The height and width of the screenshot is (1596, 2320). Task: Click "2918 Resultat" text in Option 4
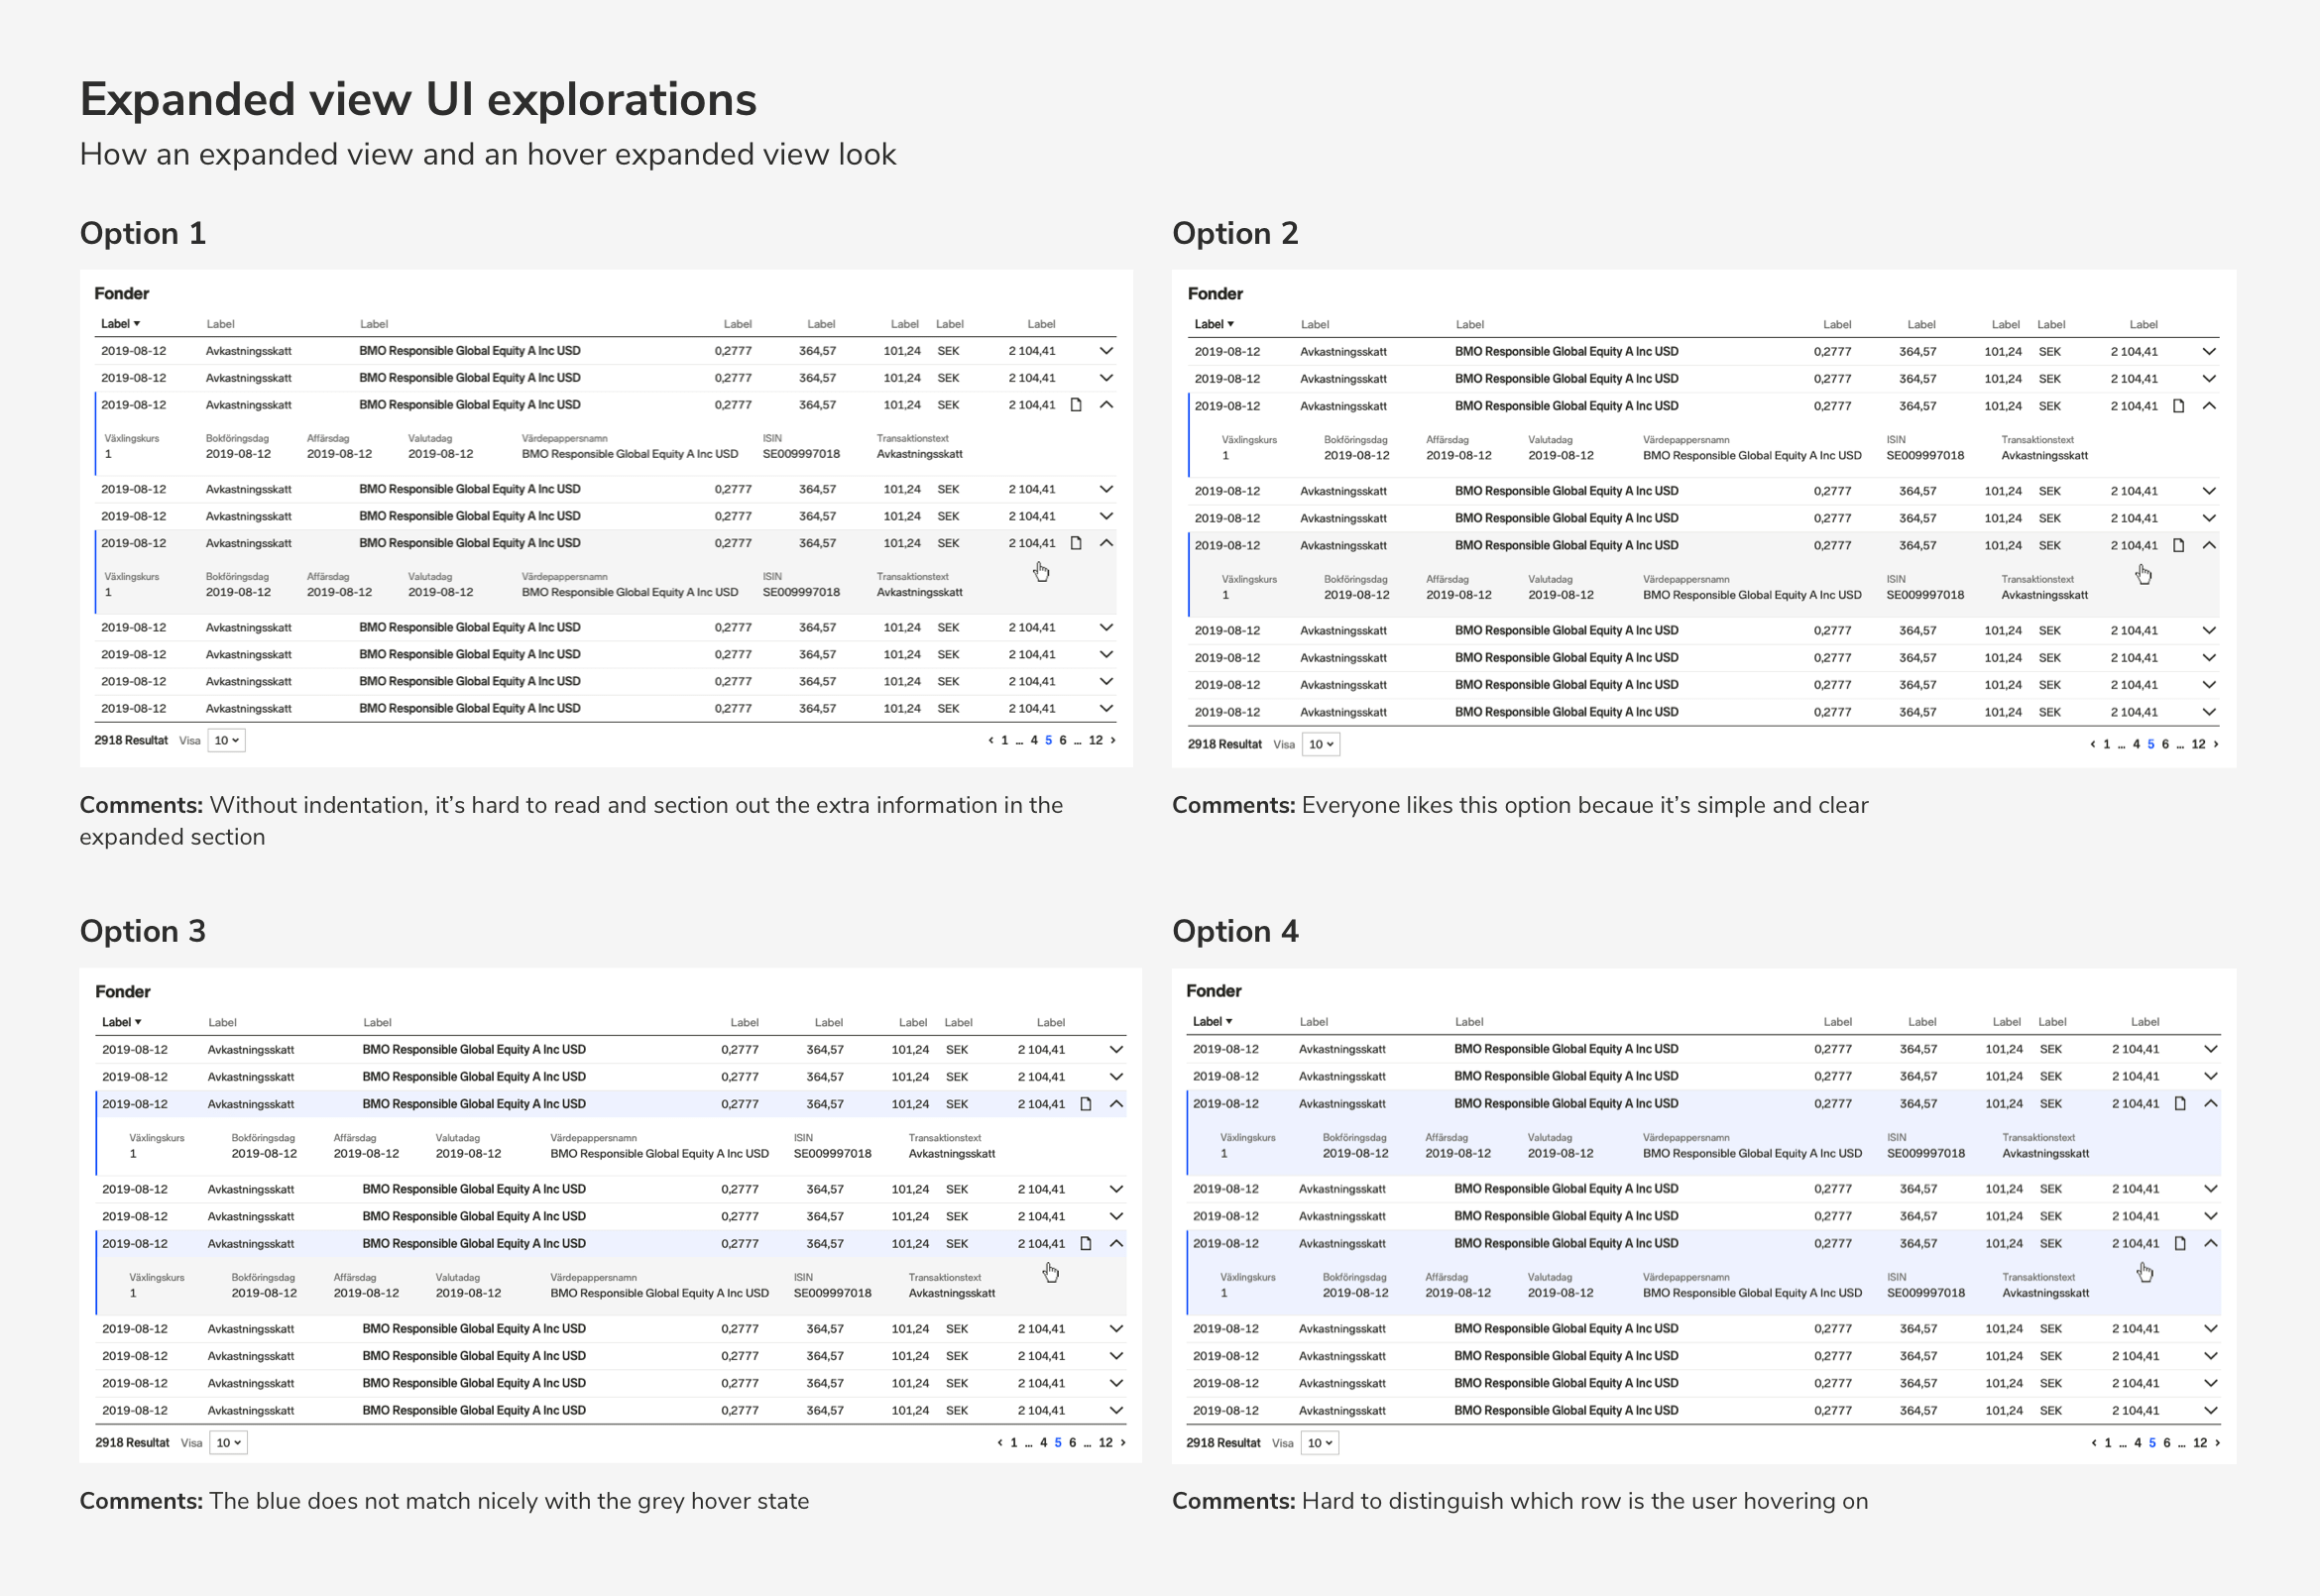pyautogui.click(x=1223, y=1443)
